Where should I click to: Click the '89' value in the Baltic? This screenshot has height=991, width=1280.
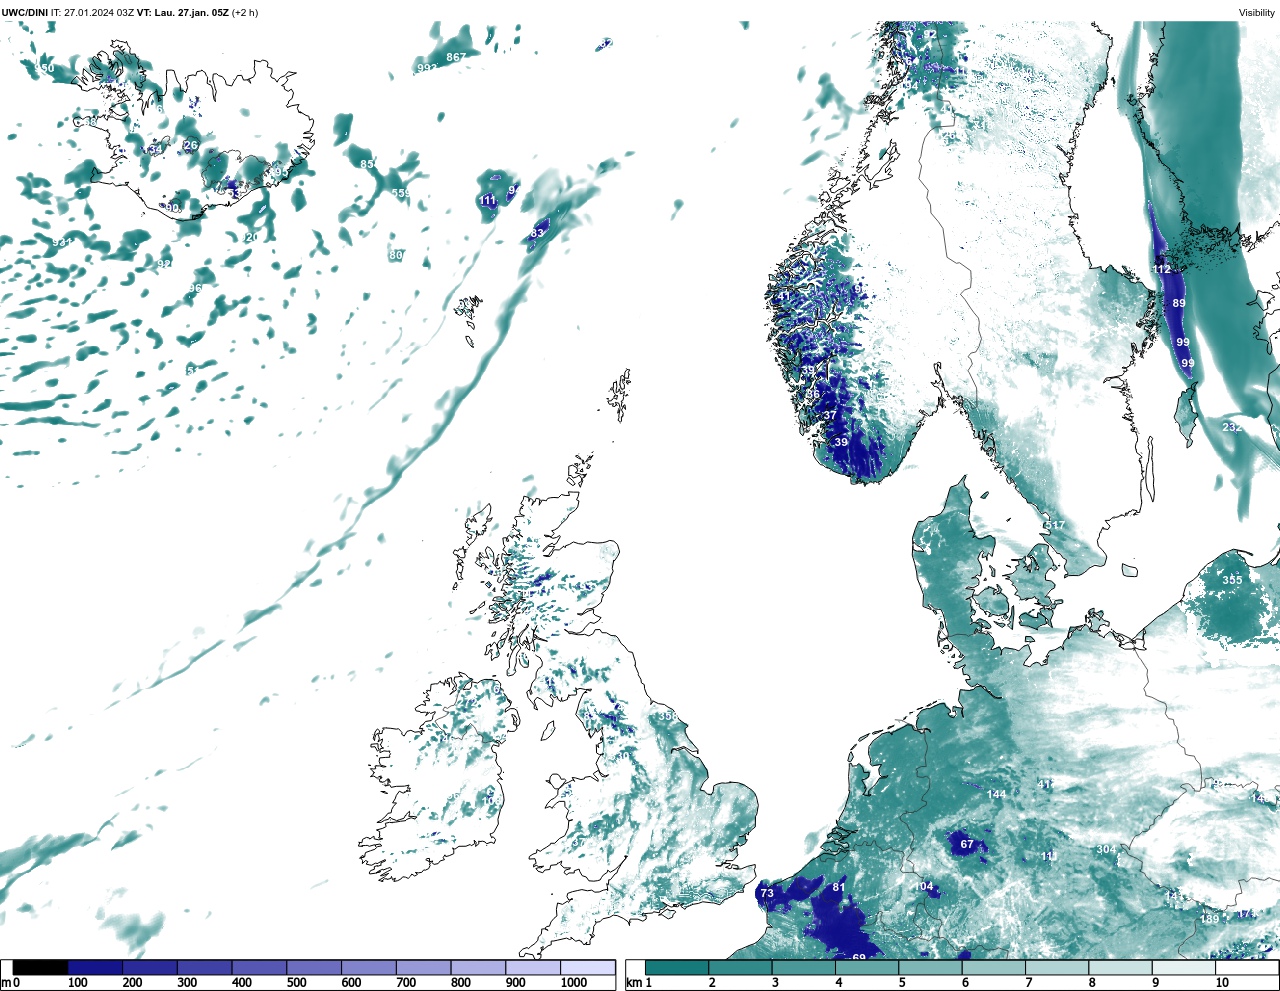pyautogui.click(x=1179, y=303)
